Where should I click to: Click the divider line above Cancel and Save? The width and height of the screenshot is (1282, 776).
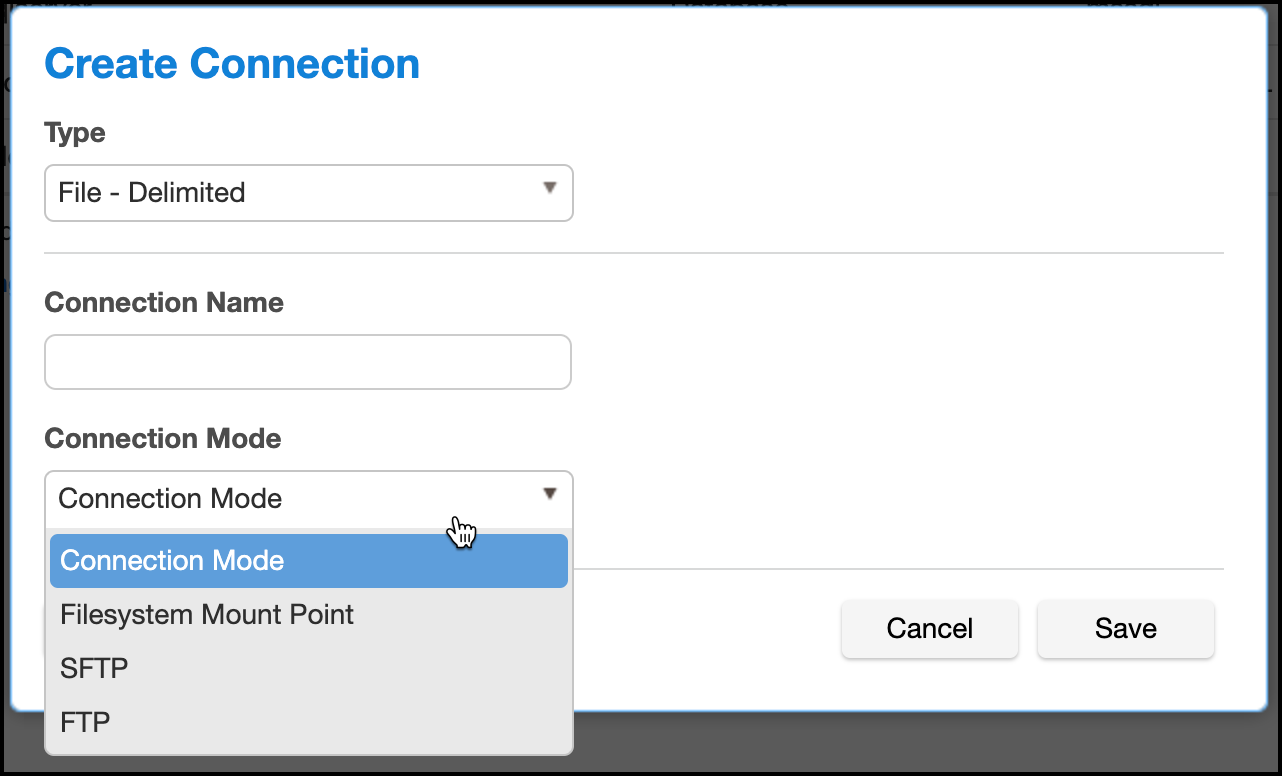[900, 569]
